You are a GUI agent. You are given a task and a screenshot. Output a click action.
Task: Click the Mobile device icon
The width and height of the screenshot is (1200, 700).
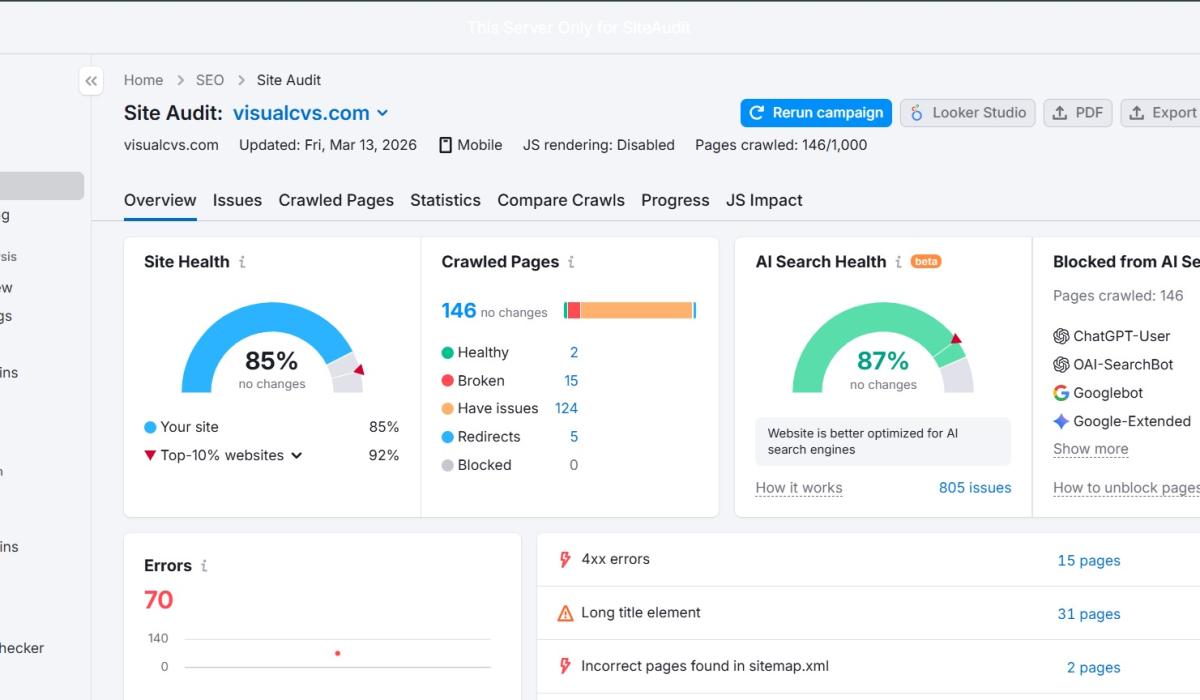point(445,145)
